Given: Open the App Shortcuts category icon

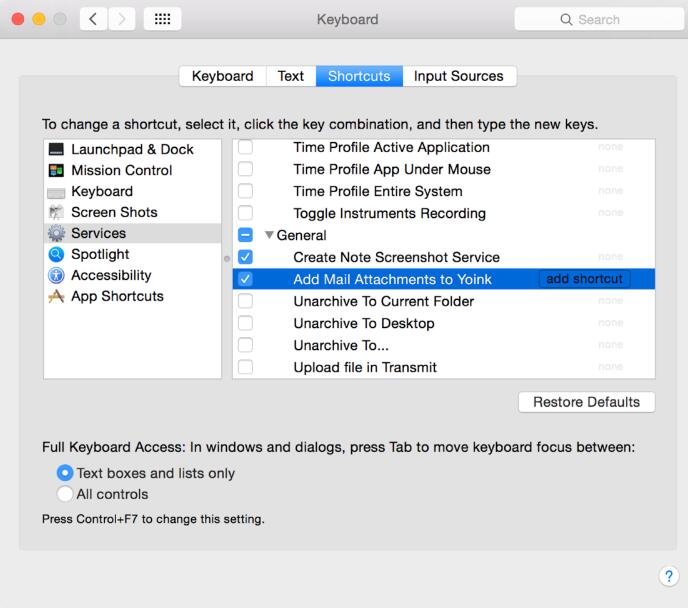Looking at the screenshot, I should (x=56, y=297).
